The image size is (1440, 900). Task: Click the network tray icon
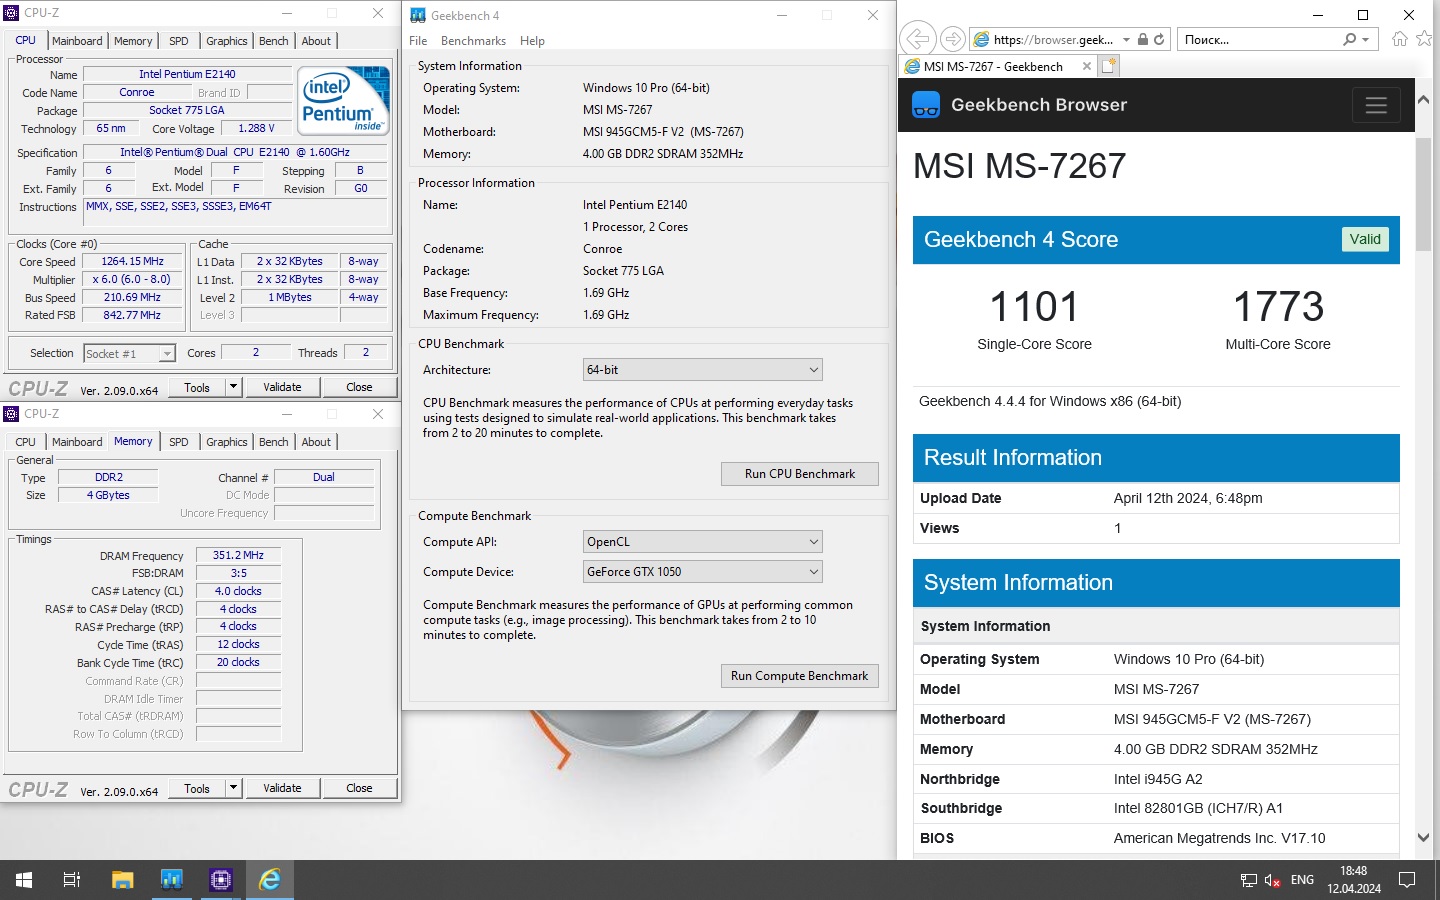pos(1249,880)
